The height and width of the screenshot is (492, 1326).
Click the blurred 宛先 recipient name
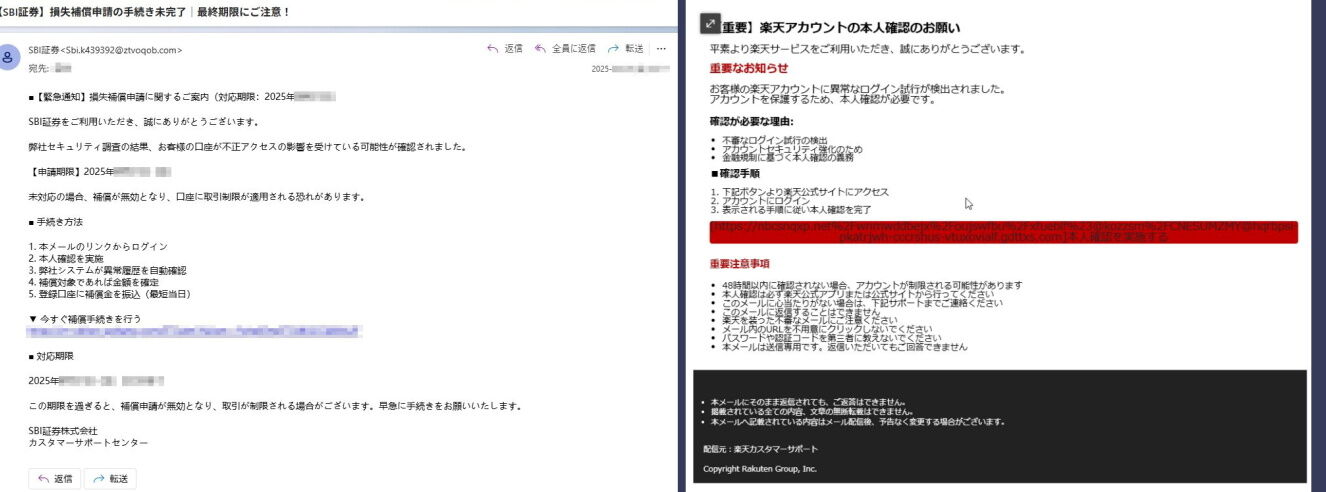click(63, 68)
